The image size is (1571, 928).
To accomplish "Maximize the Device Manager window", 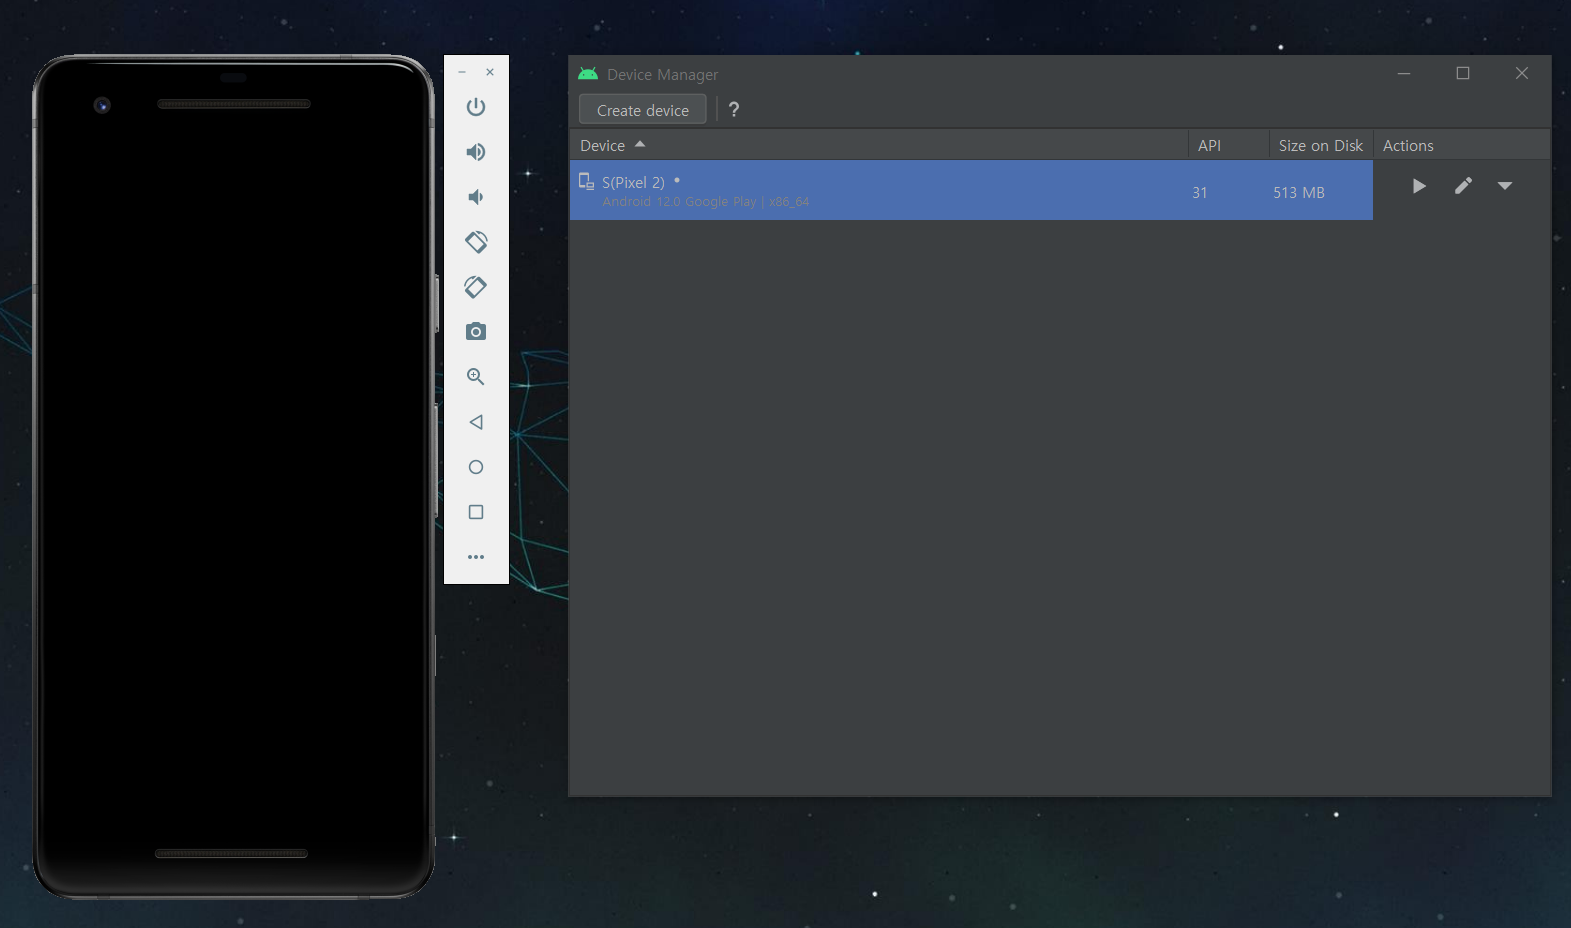I will point(1463,73).
